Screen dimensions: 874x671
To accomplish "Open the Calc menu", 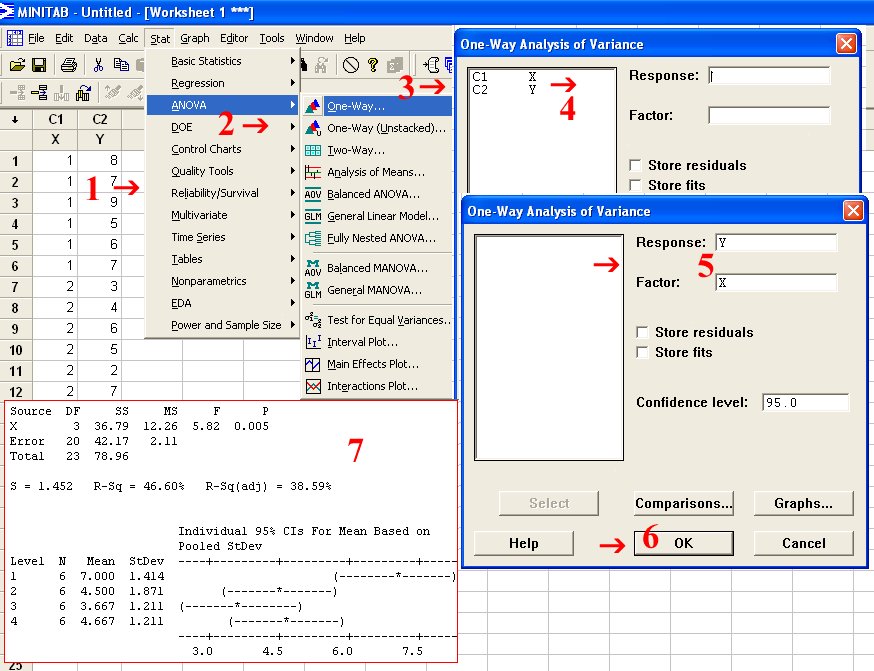I will click(x=128, y=38).
